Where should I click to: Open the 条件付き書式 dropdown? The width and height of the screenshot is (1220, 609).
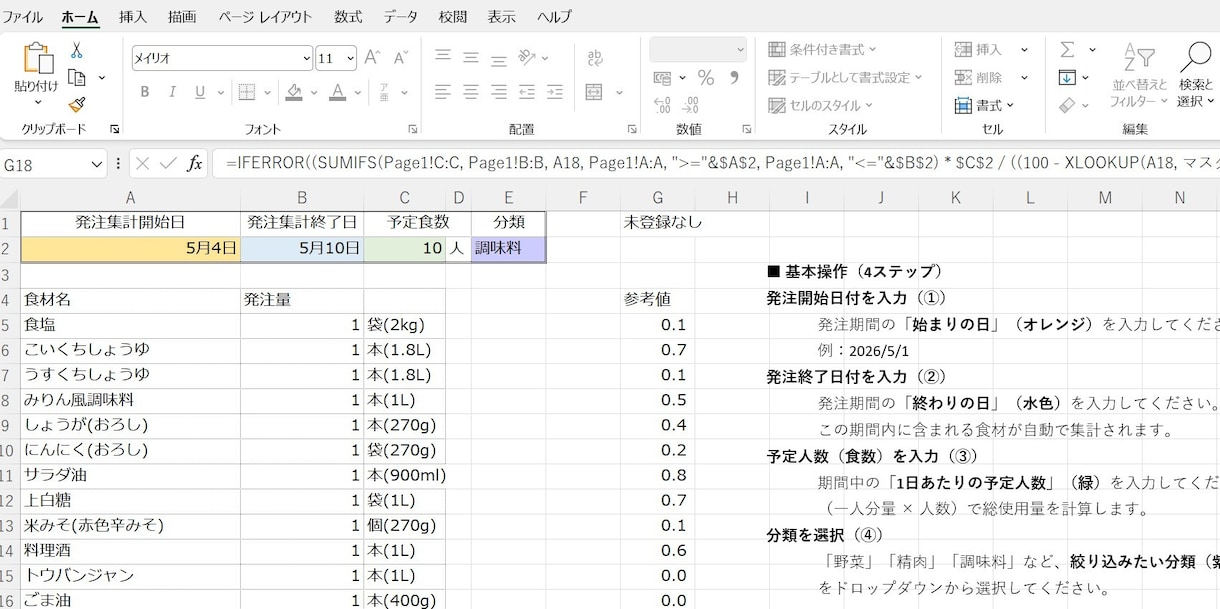822,49
